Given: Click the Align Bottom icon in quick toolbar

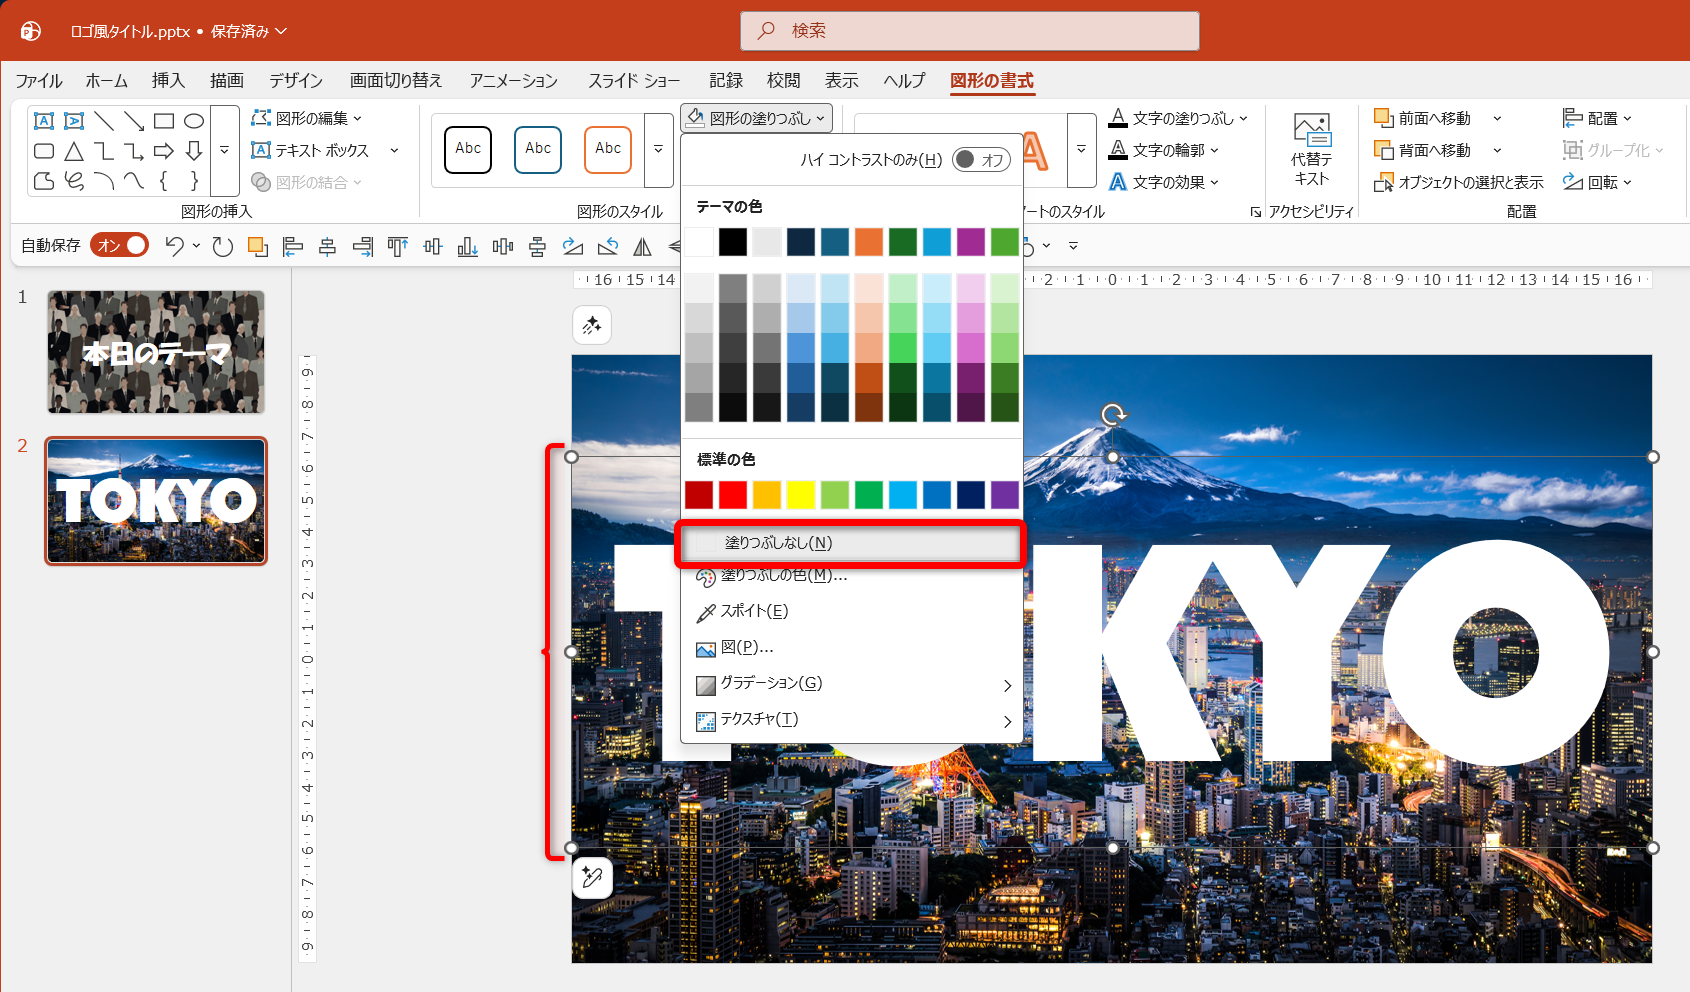Looking at the screenshot, I should [x=468, y=246].
